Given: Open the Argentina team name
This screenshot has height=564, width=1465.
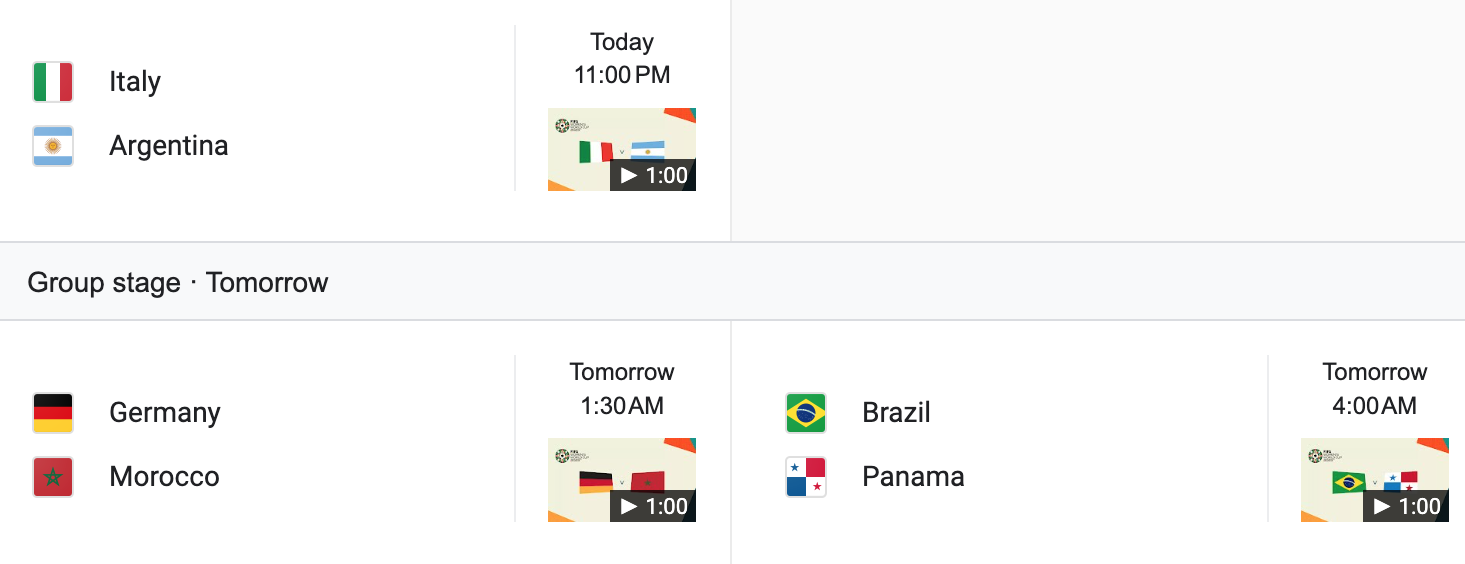Looking at the screenshot, I should tap(169, 146).
